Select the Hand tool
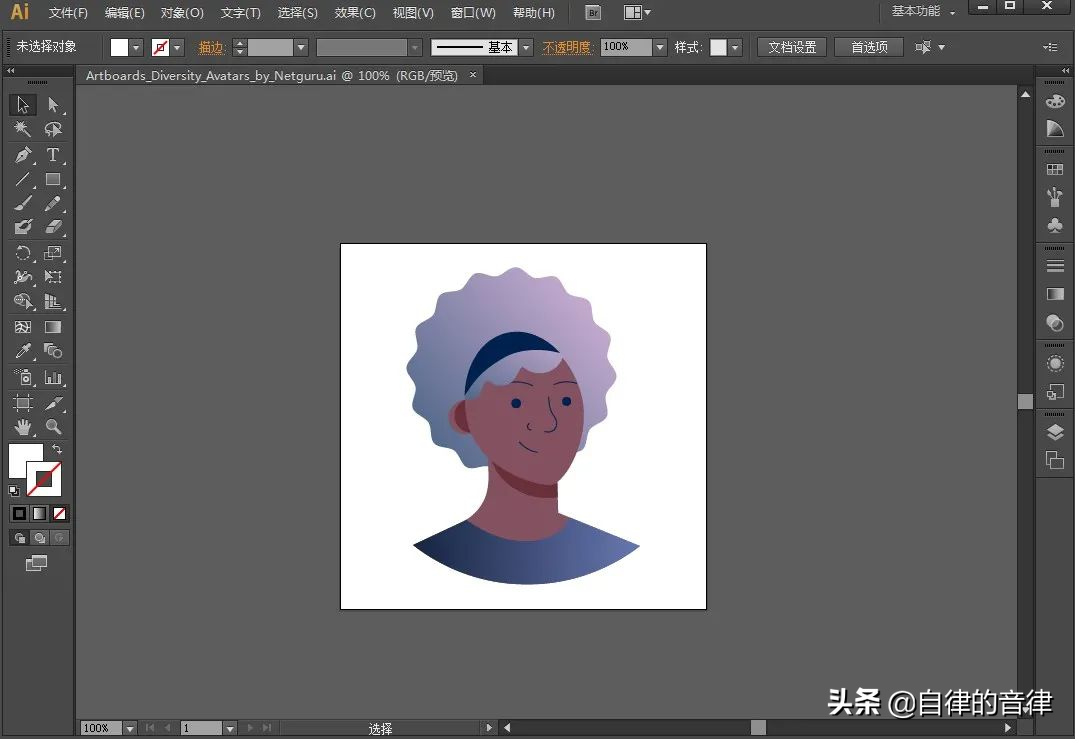Screen dimensions: 1075x739 (23, 427)
